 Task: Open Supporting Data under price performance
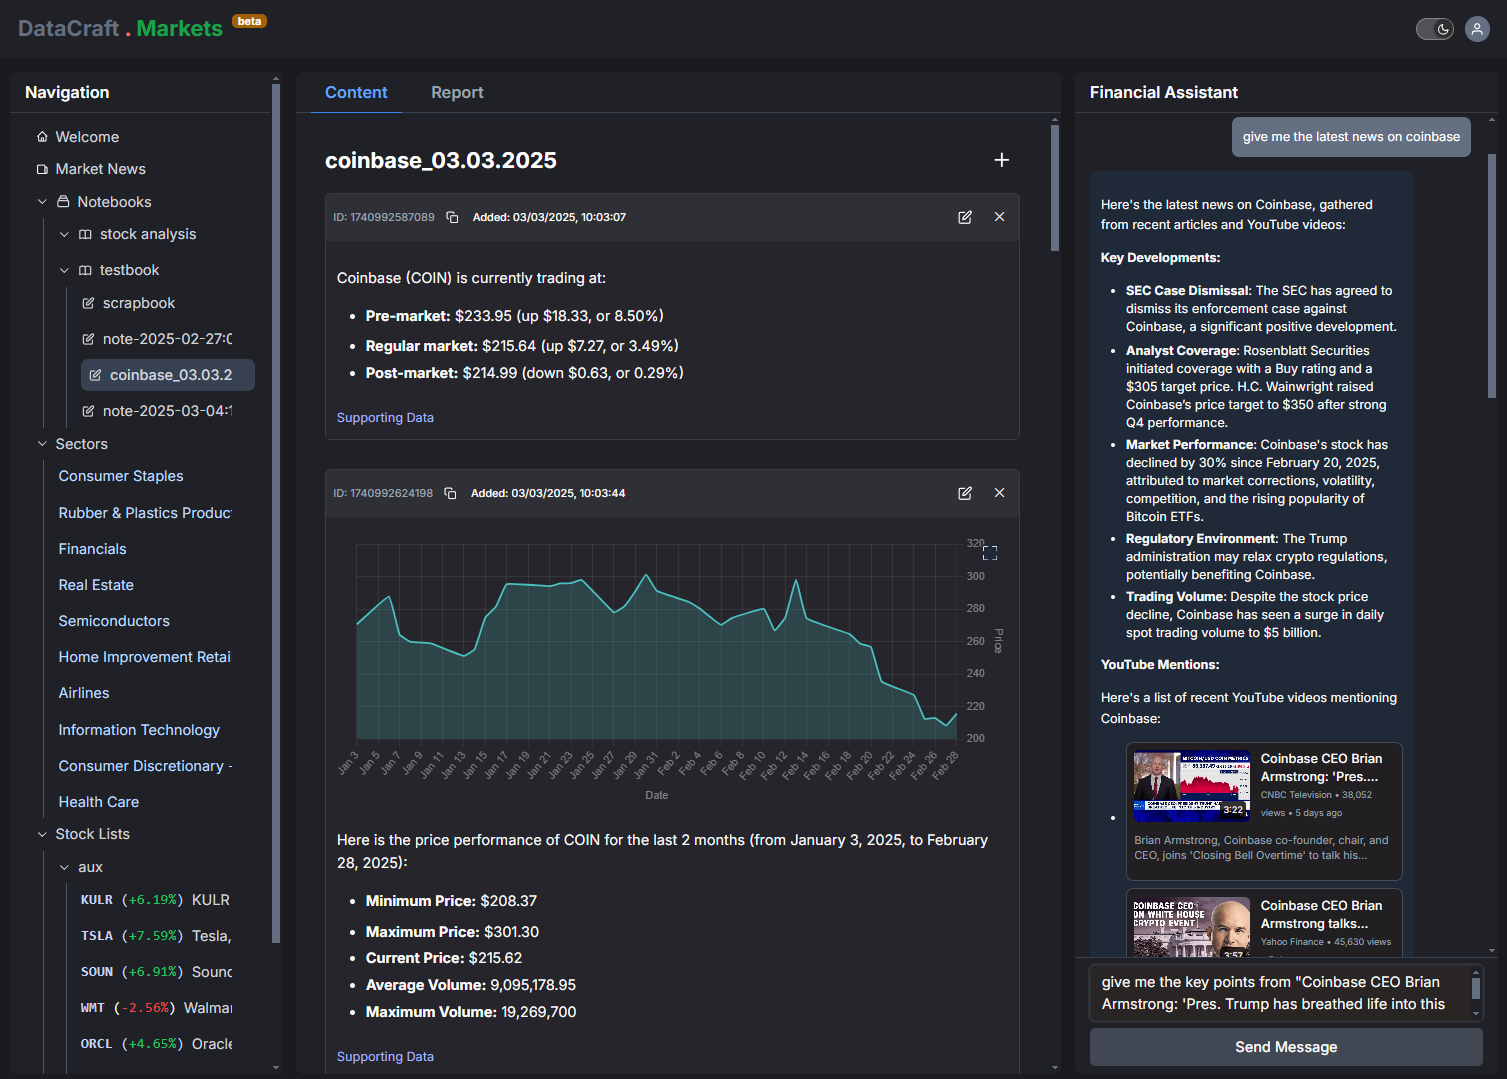(385, 1057)
